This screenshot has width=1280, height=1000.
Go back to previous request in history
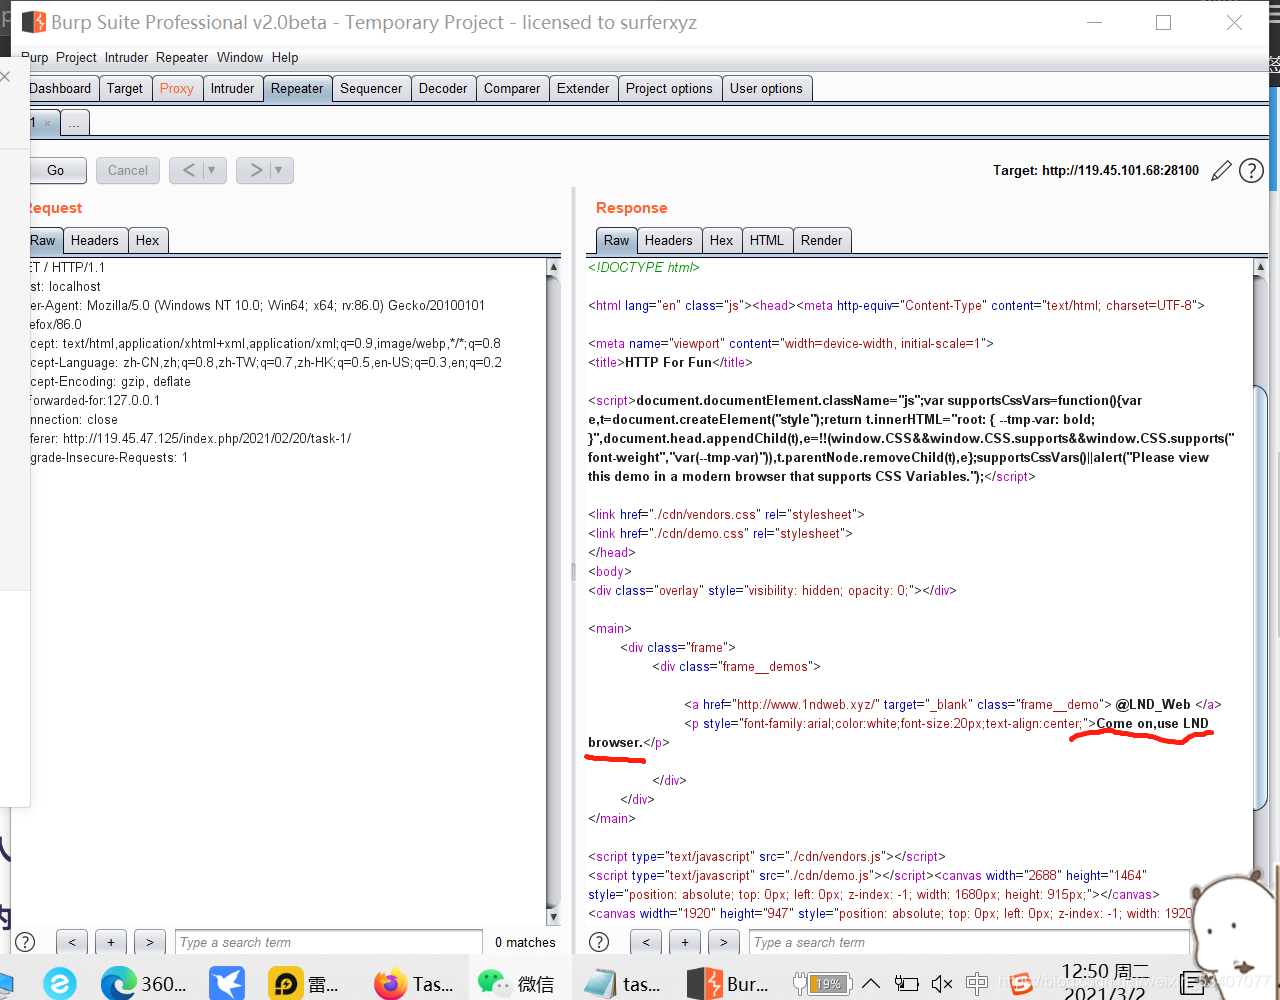point(187,170)
